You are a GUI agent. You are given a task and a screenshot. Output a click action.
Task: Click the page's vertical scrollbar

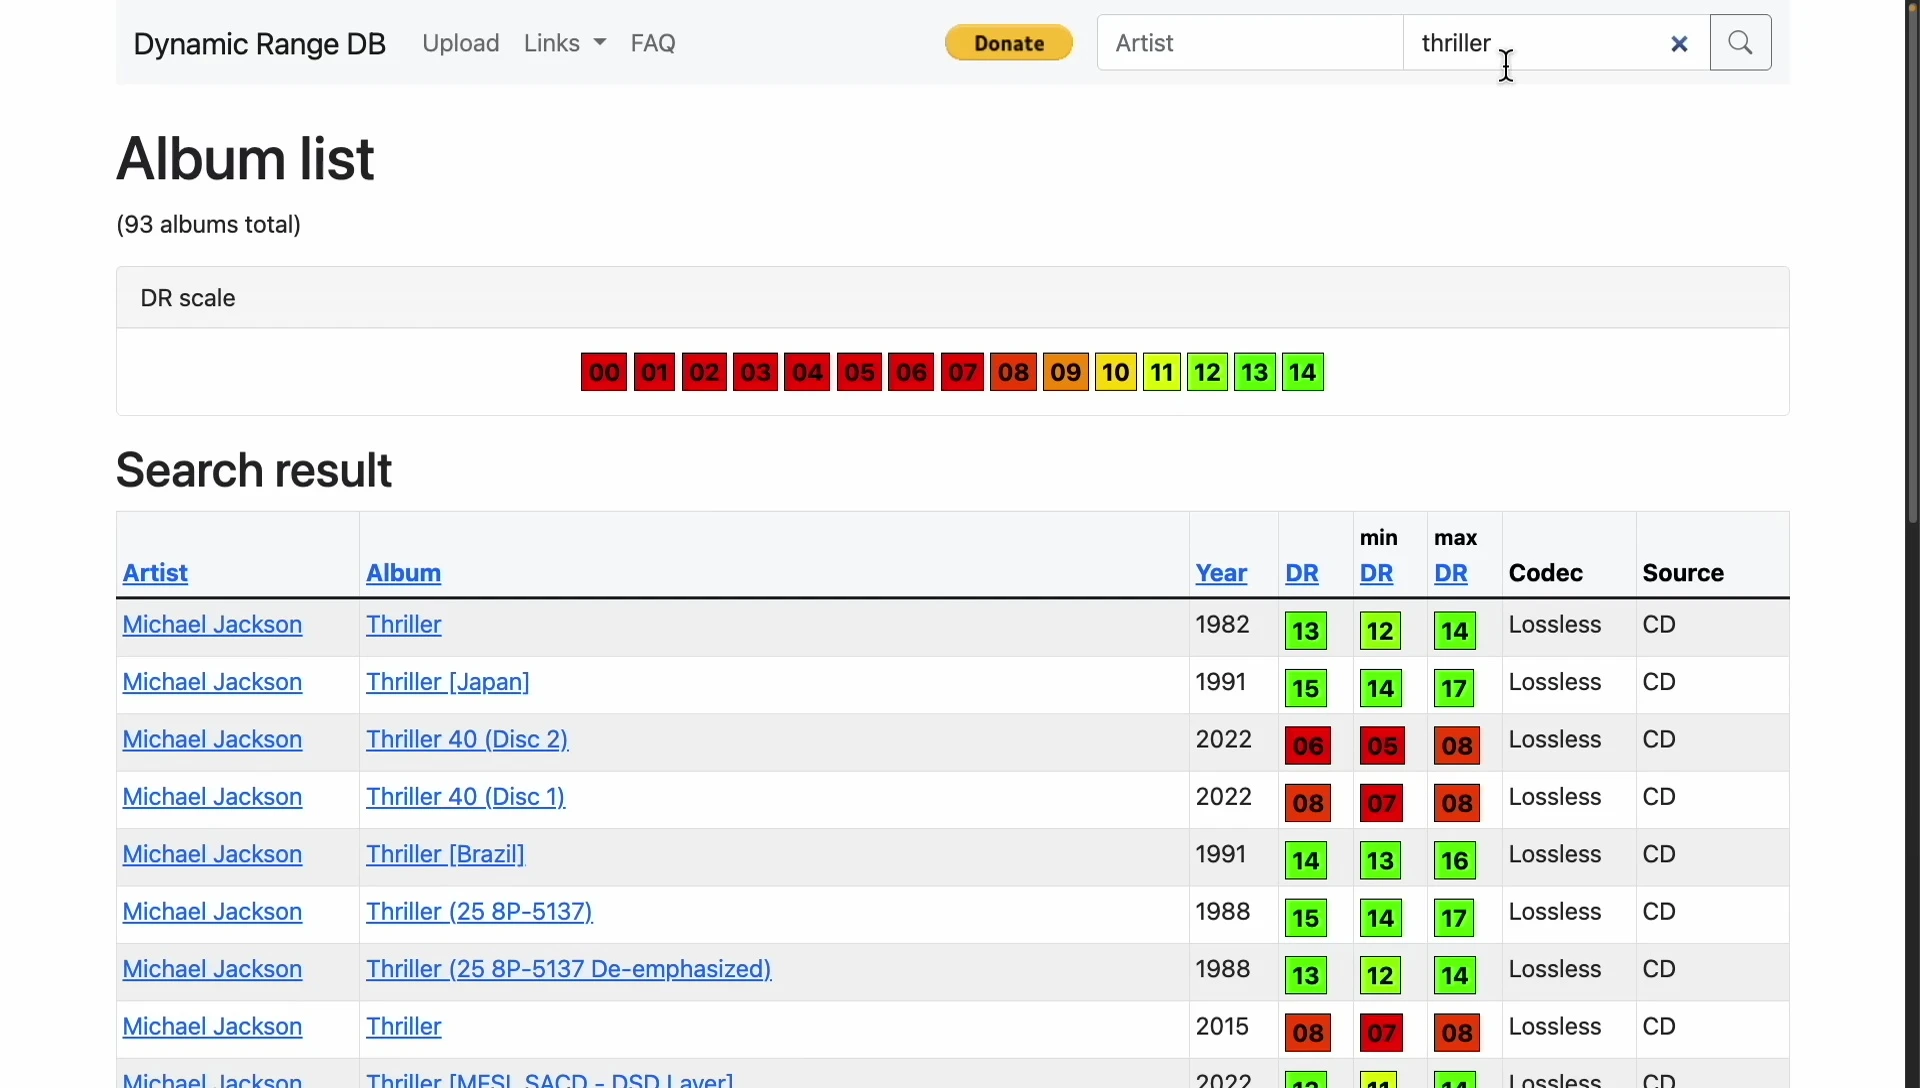click(x=1911, y=260)
